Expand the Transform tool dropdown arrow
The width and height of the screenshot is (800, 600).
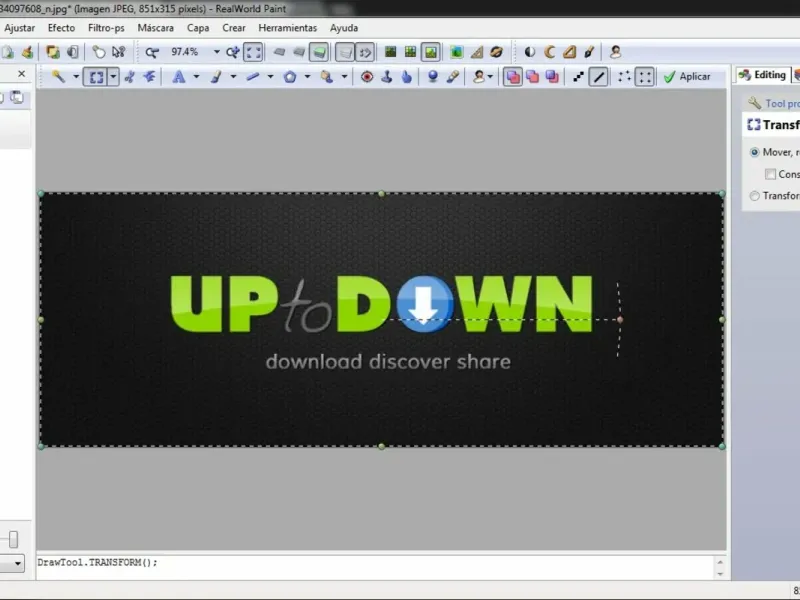(113, 77)
